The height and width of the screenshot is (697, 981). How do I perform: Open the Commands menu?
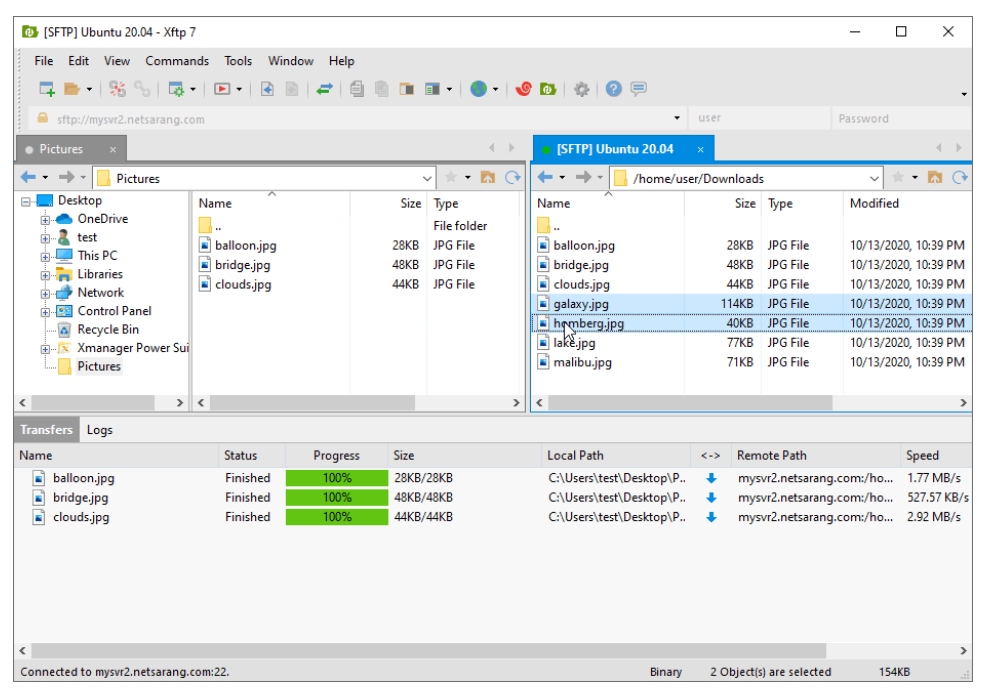tap(177, 61)
